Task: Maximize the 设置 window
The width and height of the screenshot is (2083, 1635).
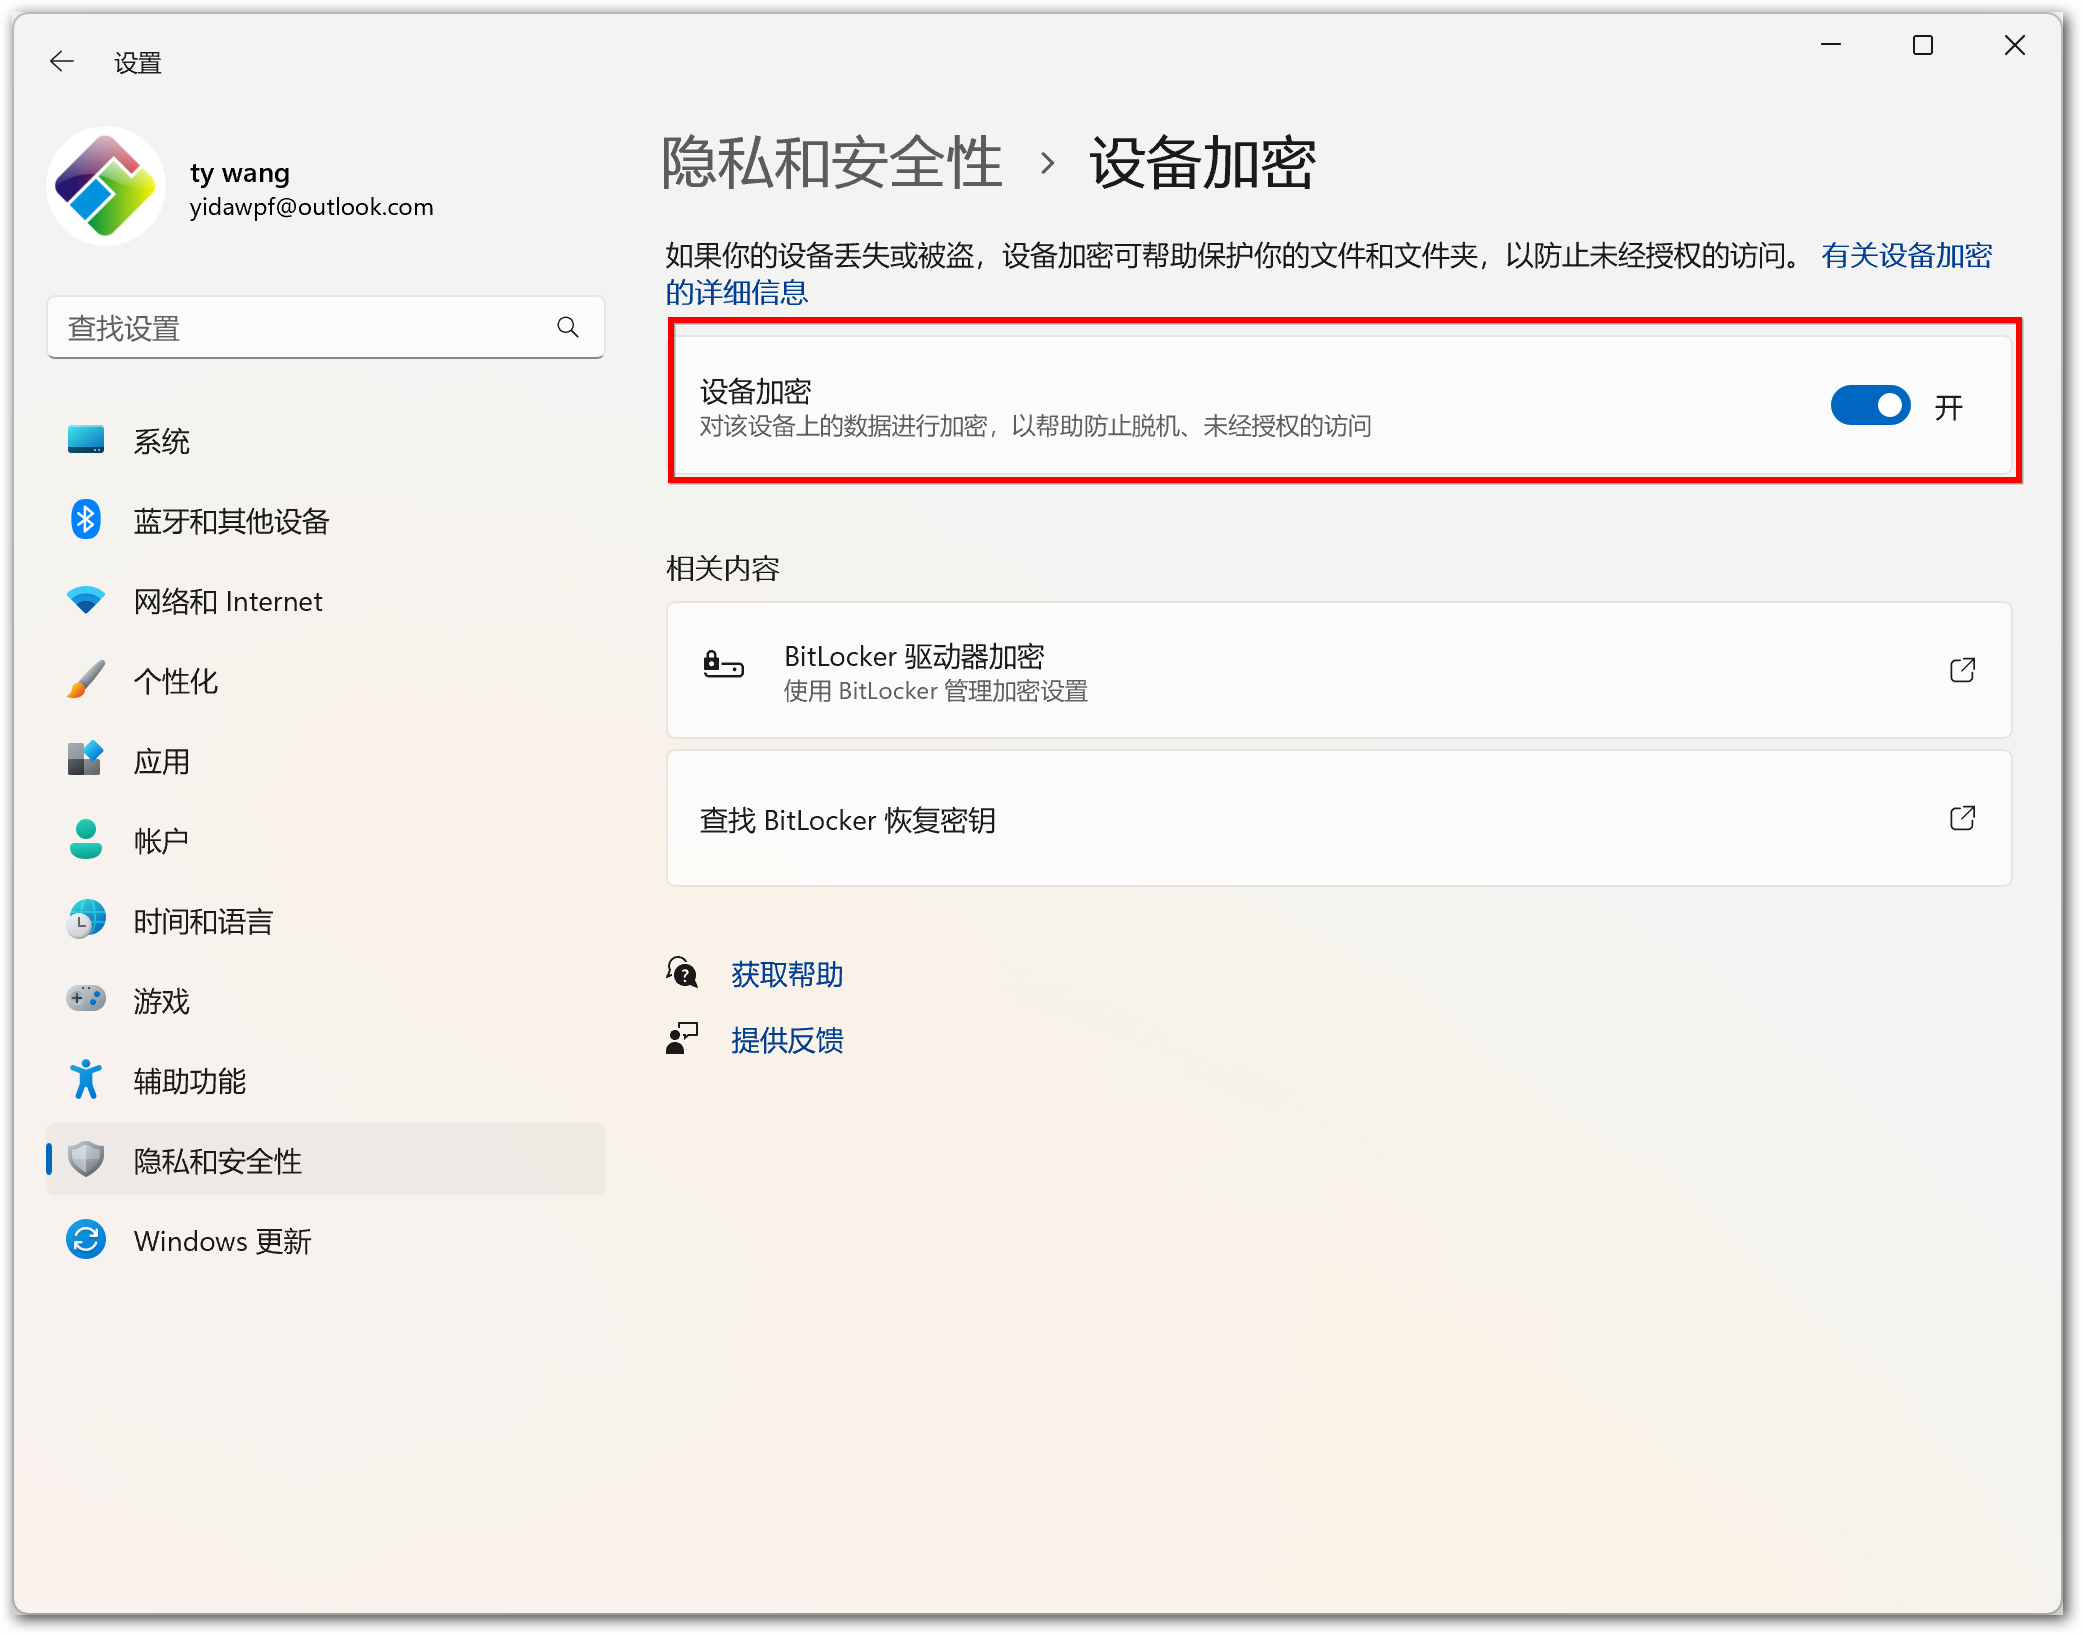Action: pos(1923,45)
